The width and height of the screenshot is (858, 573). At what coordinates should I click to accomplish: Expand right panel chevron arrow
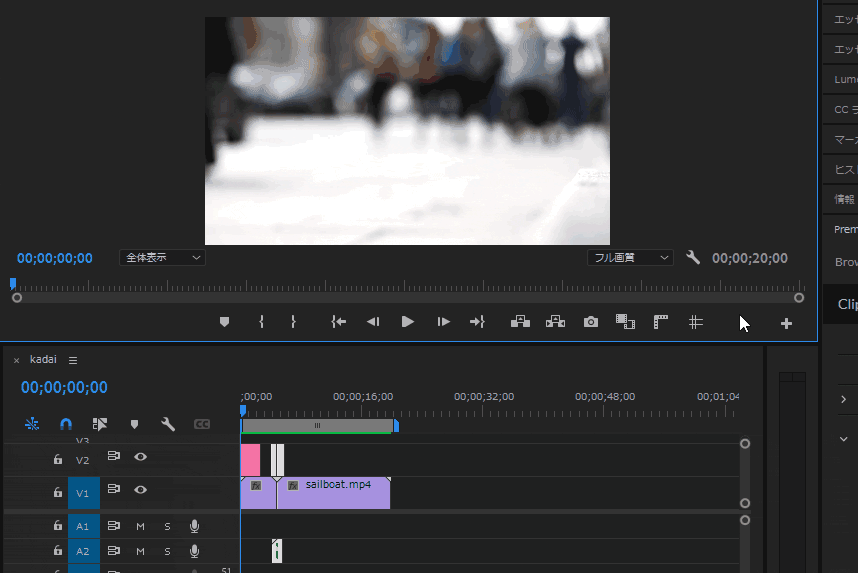coord(844,399)
